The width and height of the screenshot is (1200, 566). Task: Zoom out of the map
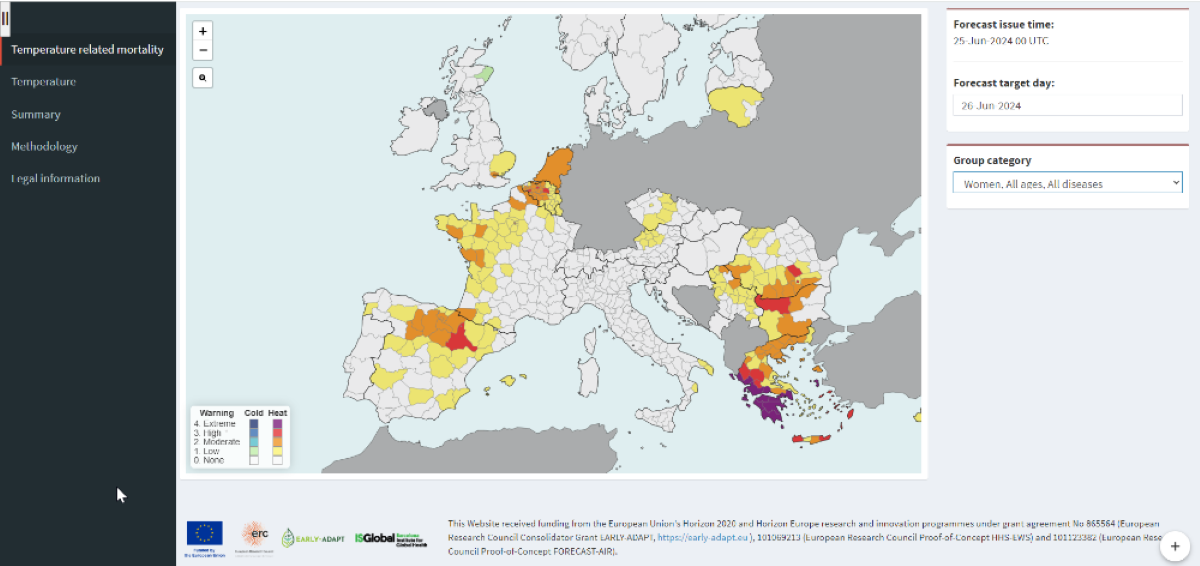203,50
